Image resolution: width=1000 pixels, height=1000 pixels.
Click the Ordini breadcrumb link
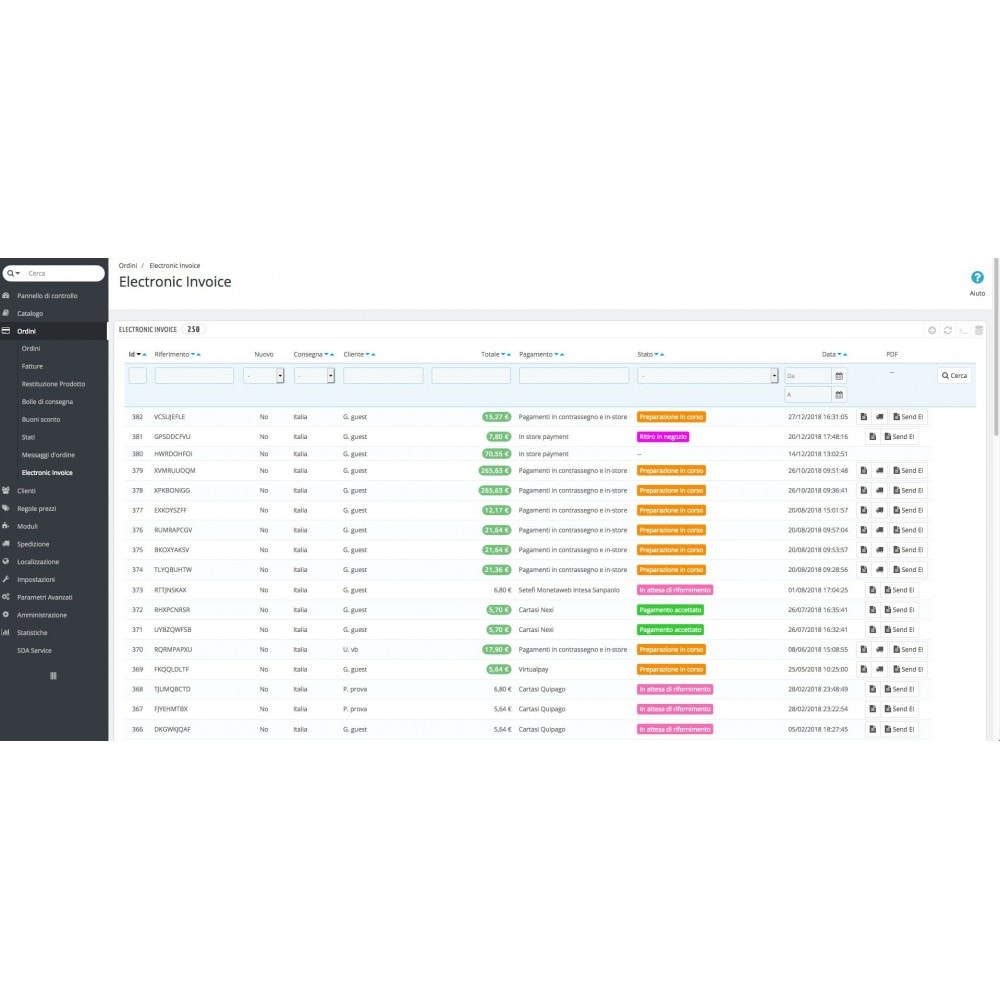tap(128, 265)
